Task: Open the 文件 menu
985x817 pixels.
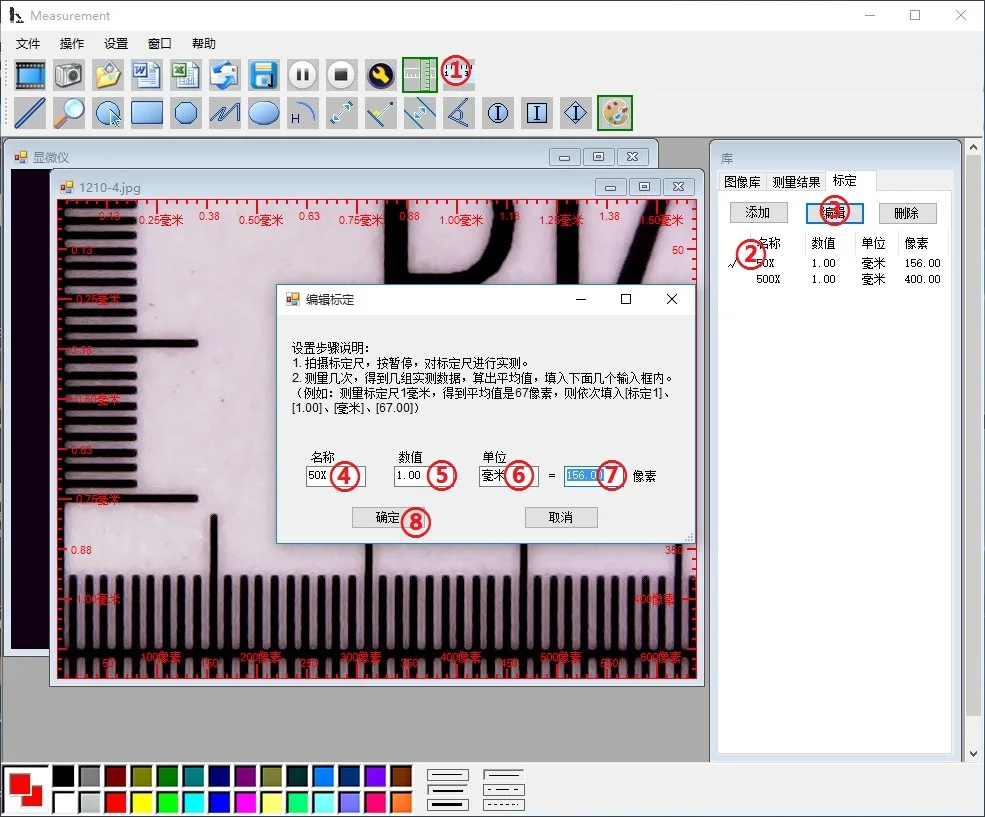Action: pos(28,43)
